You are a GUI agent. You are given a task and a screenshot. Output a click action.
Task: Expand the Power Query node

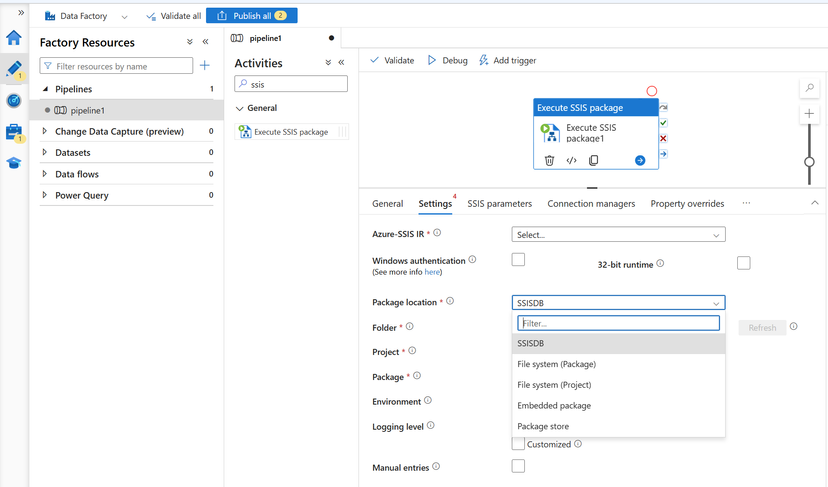click(x=45, y=194)
